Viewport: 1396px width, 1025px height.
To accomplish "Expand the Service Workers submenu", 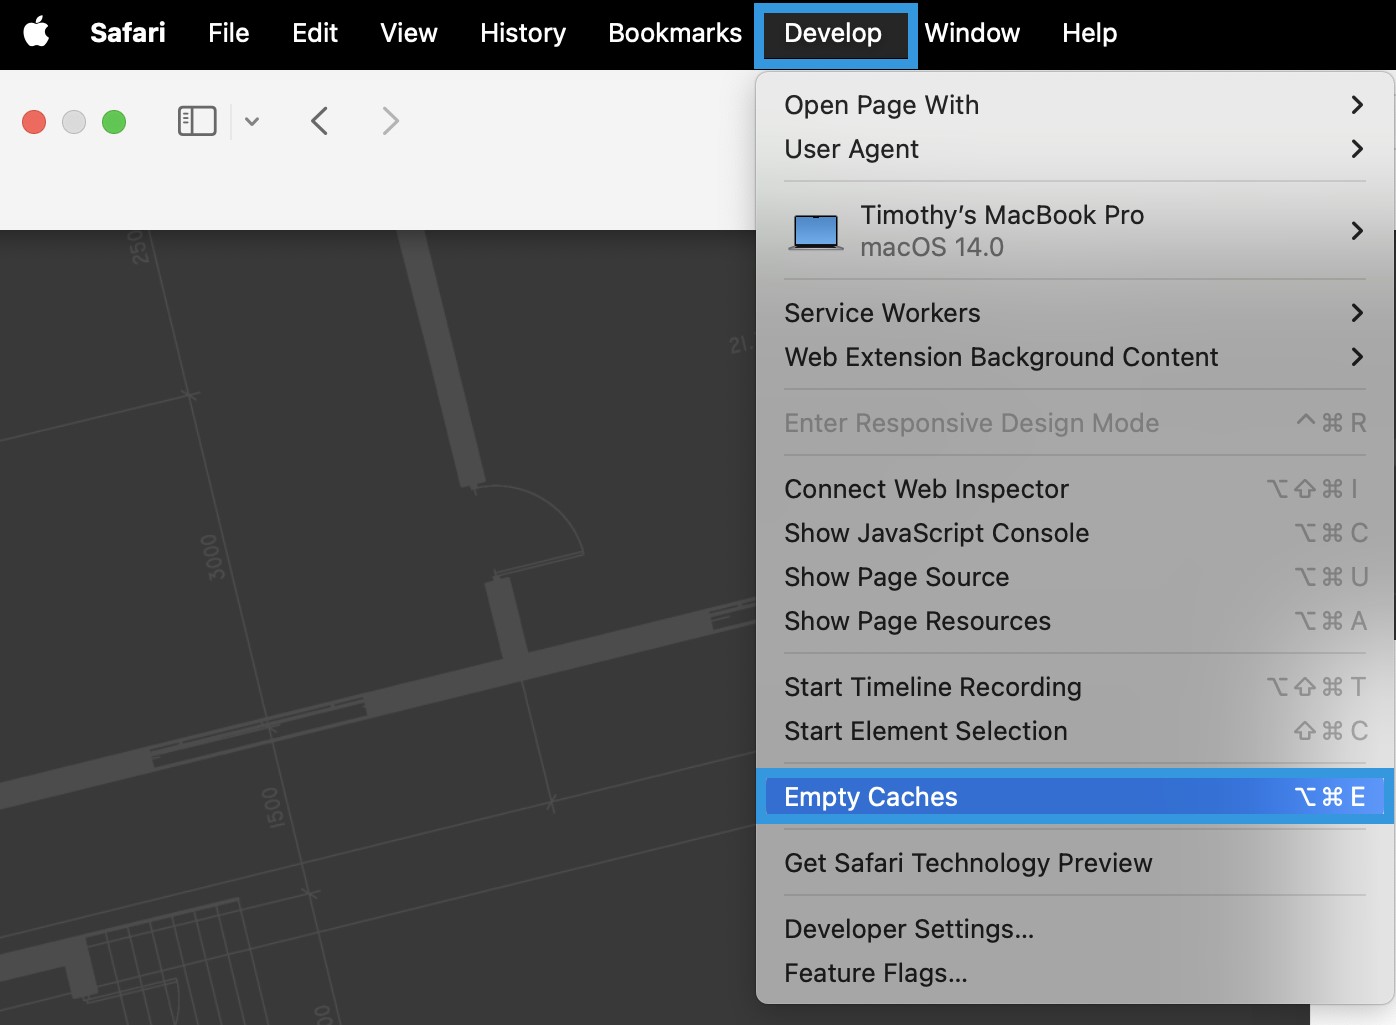I will click(1075, 313).
